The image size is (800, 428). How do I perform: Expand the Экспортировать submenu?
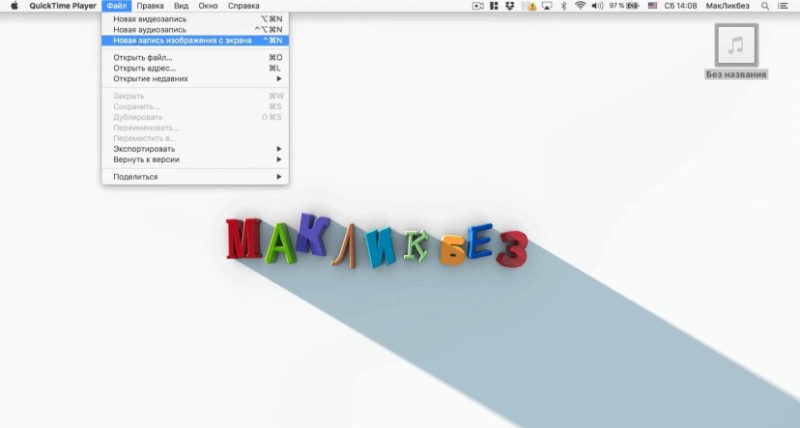tap(195, 148)
